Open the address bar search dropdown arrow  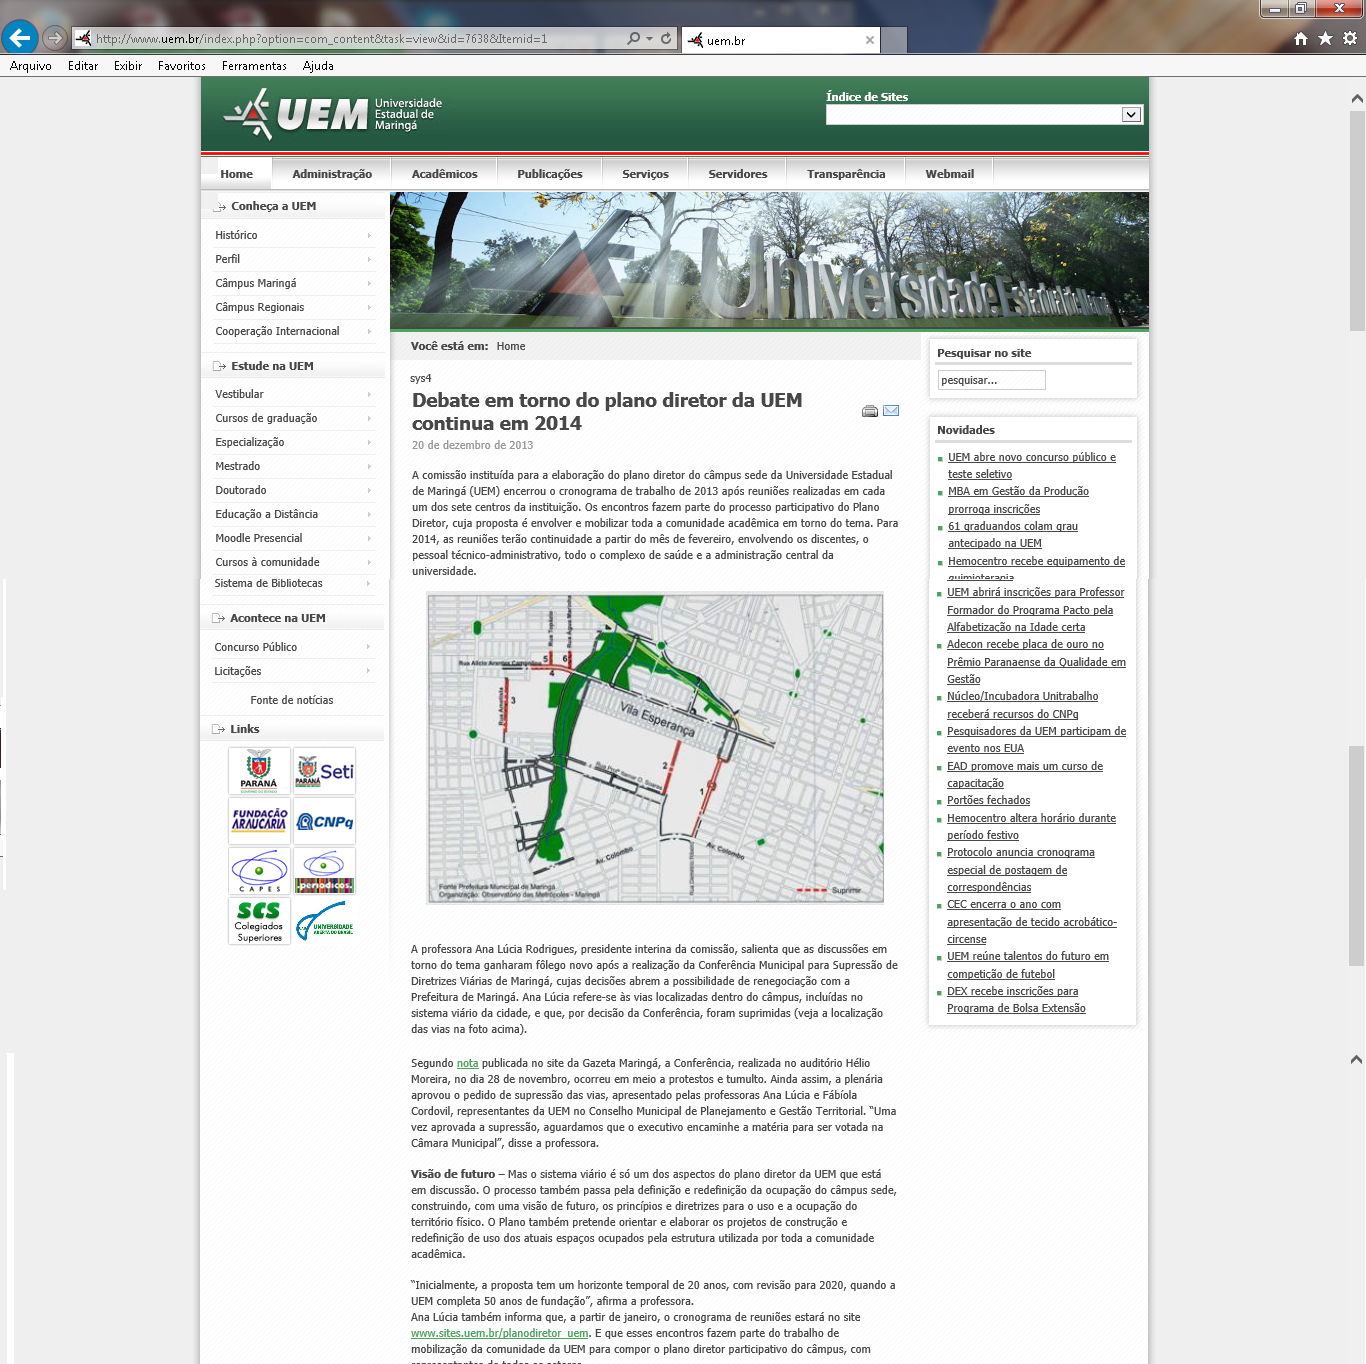click(650, 39)
